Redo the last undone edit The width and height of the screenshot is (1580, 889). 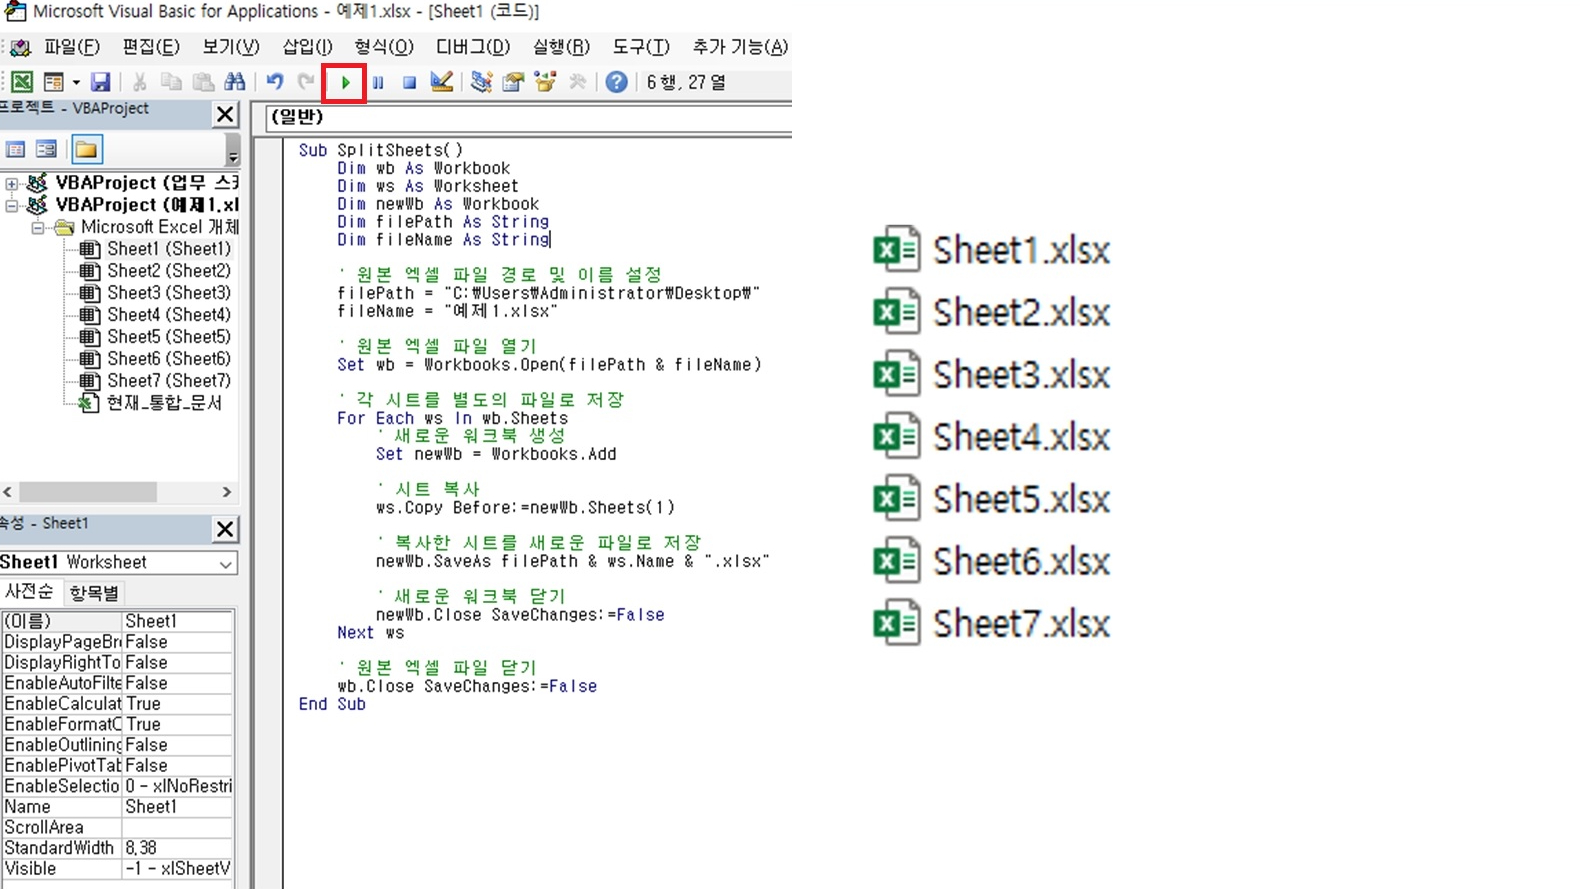pos(306,82)
